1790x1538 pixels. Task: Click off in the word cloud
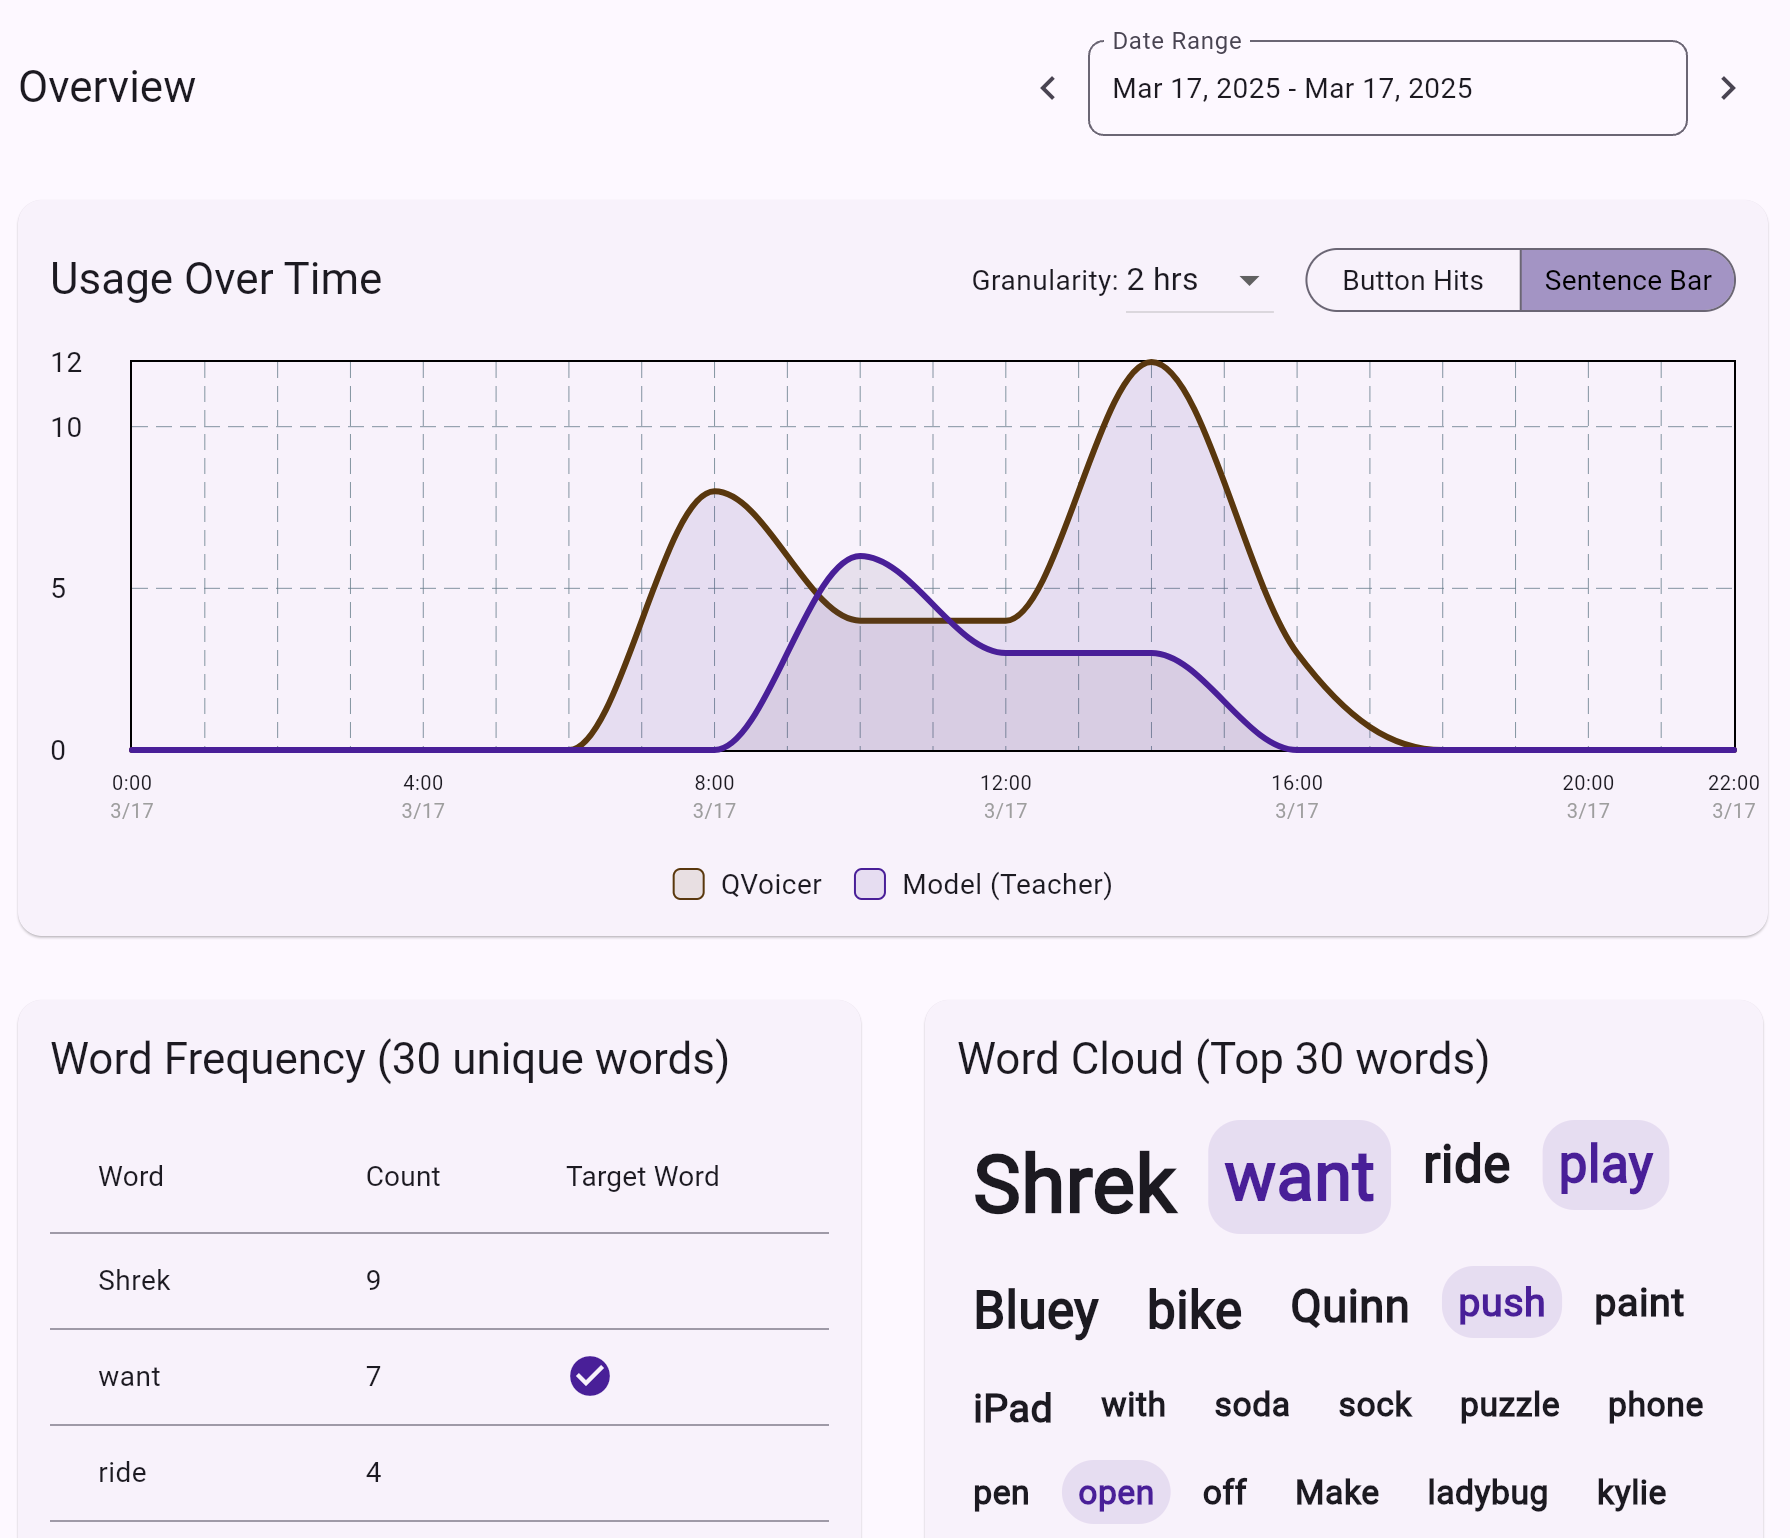[x=1224, y=1492]
